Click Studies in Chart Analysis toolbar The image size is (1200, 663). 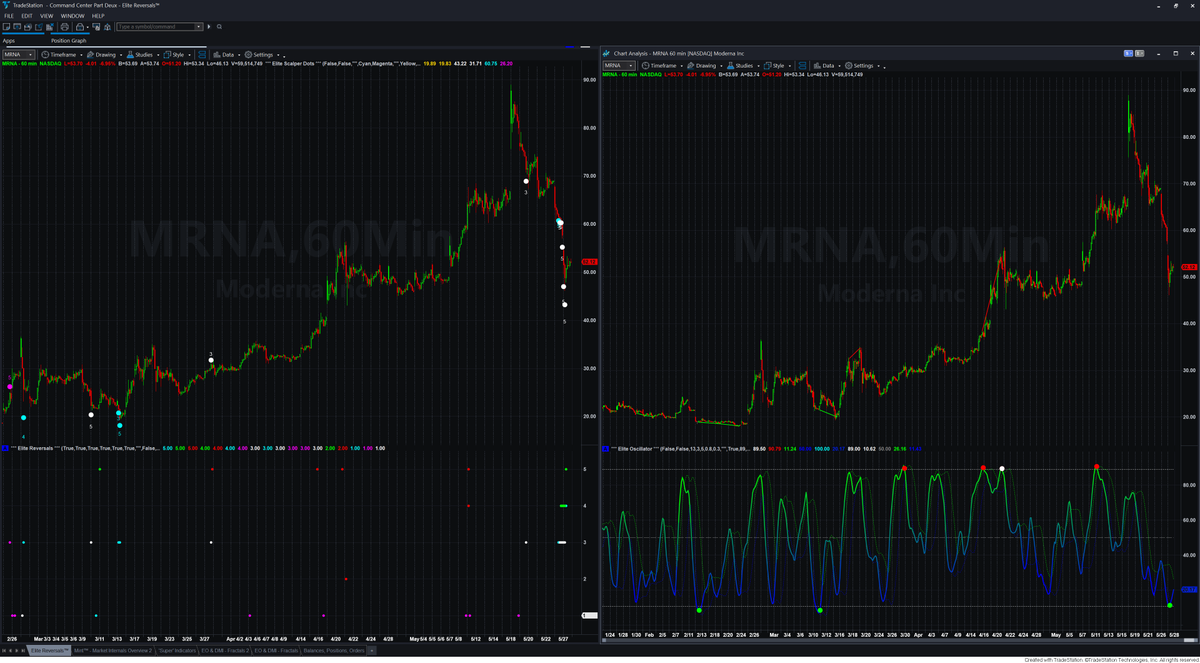(740, 65)
